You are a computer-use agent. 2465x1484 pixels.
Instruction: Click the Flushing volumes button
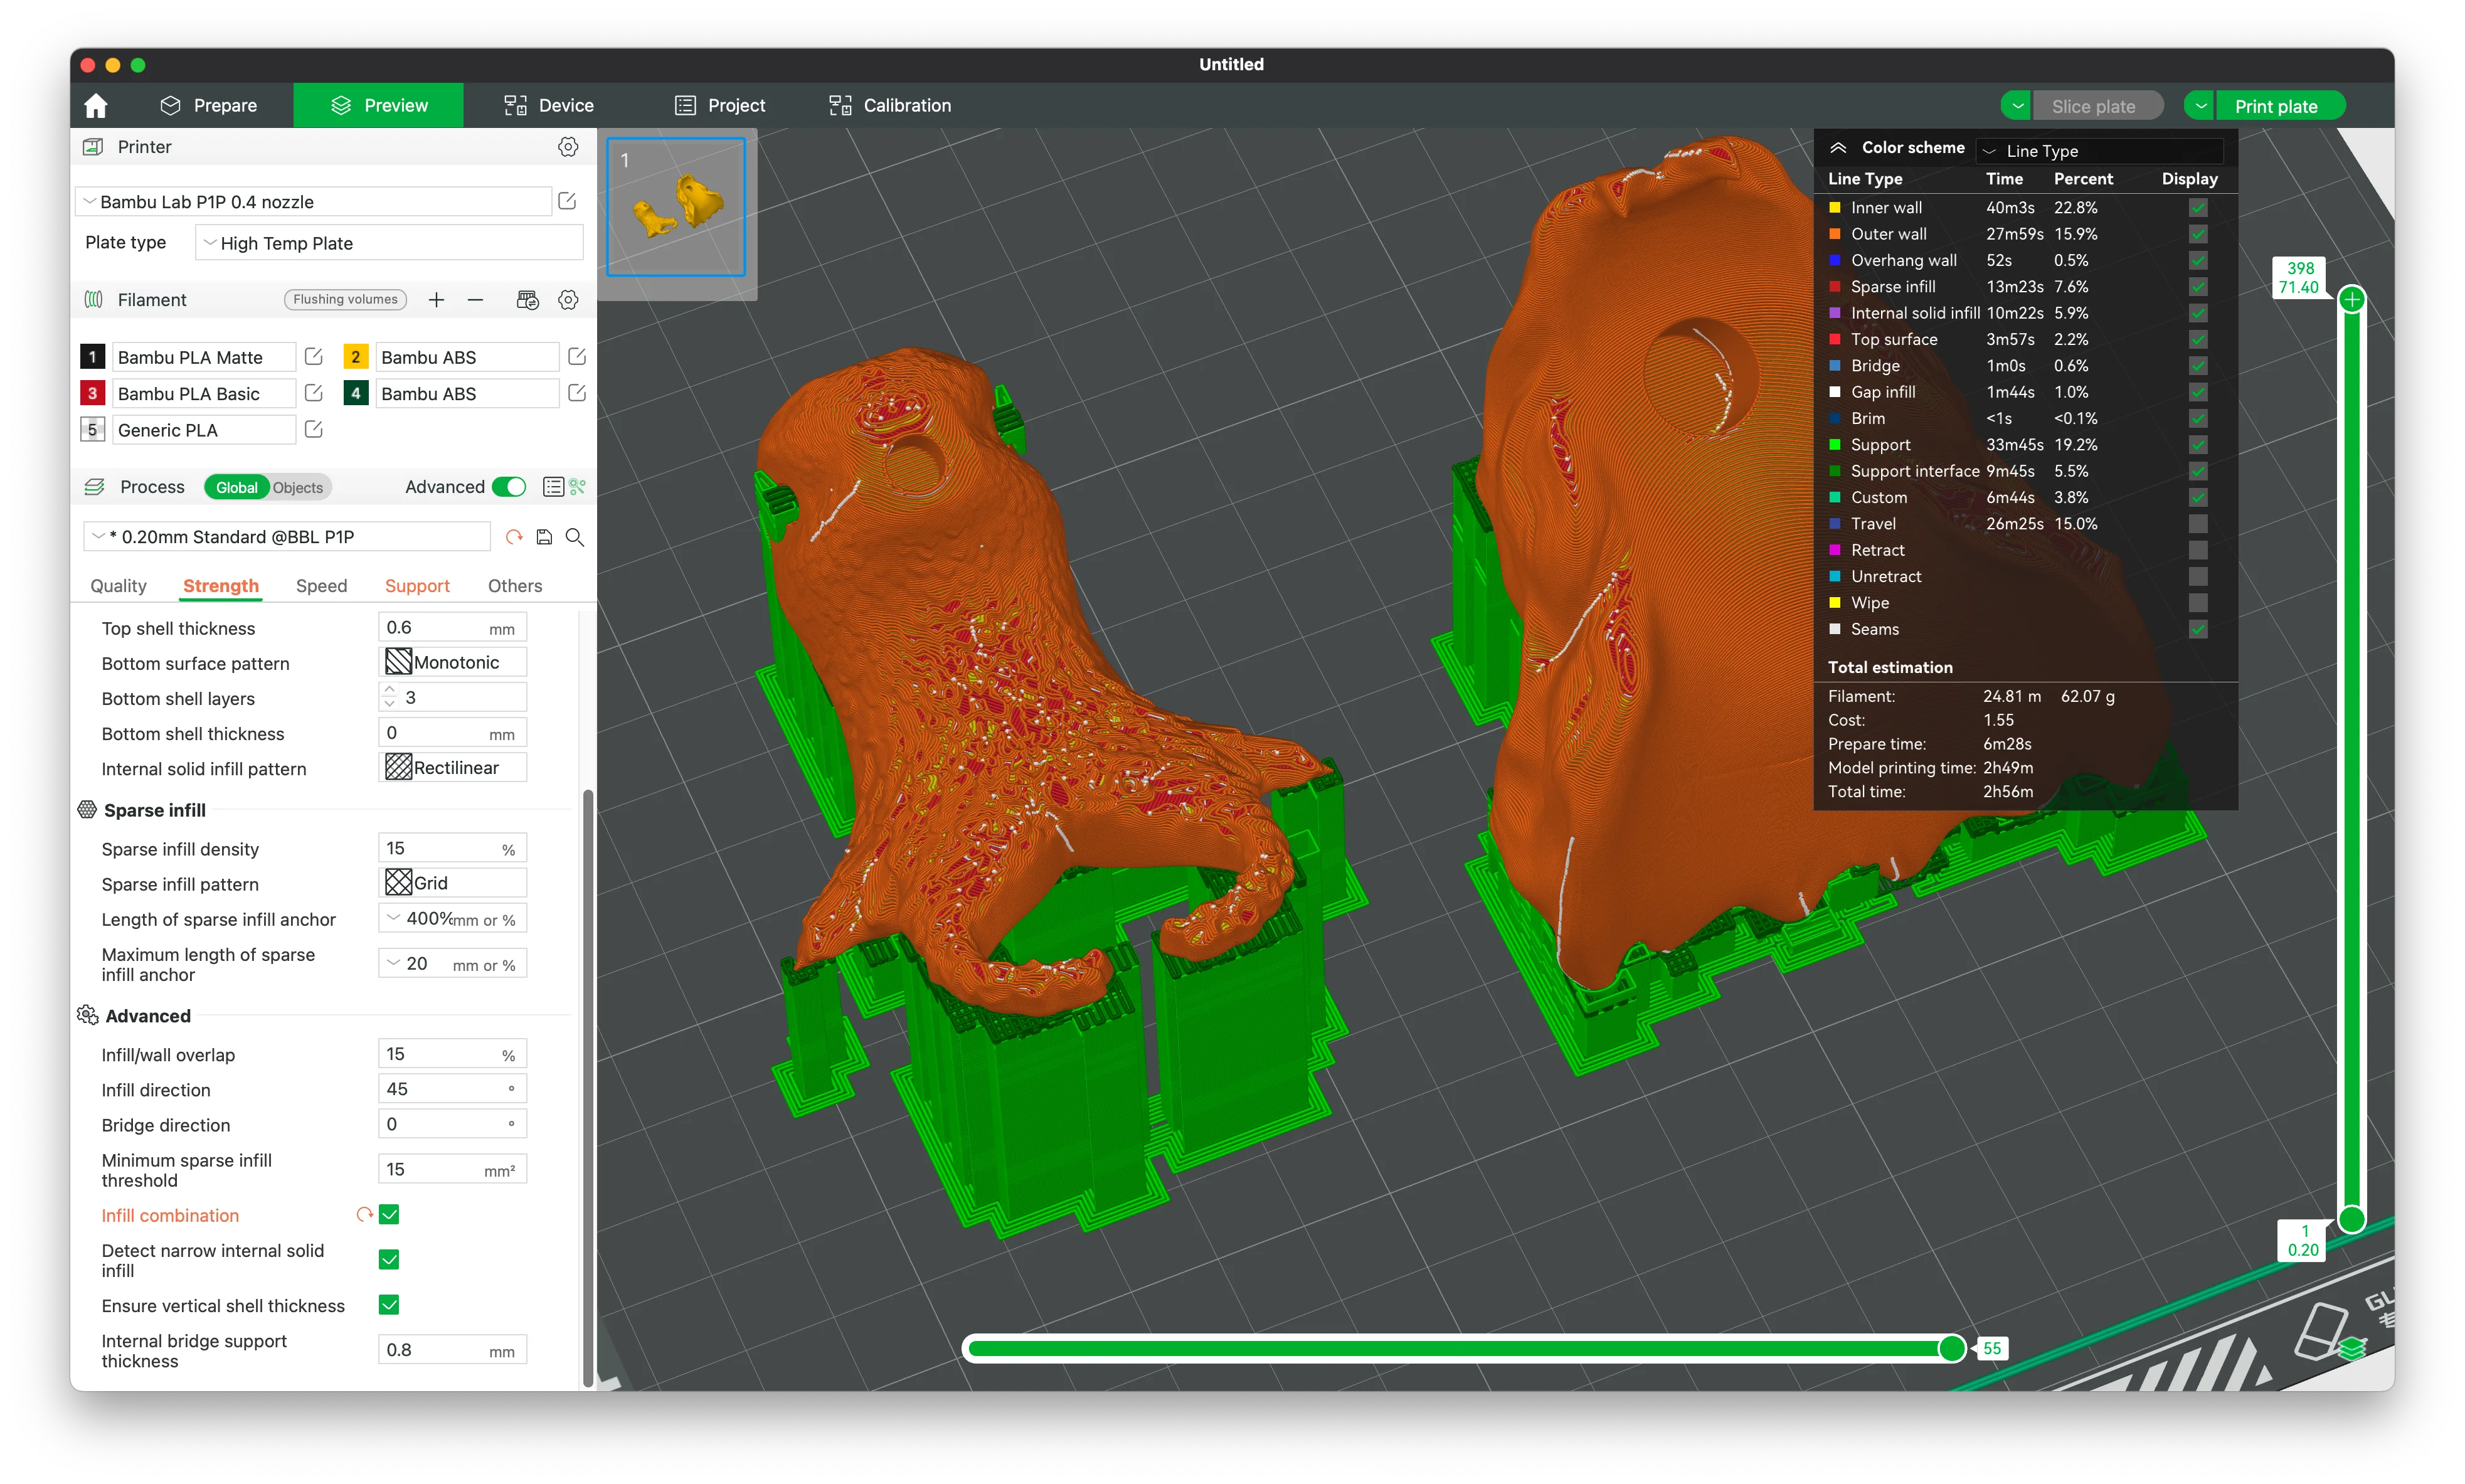click(x=345, y=300)
